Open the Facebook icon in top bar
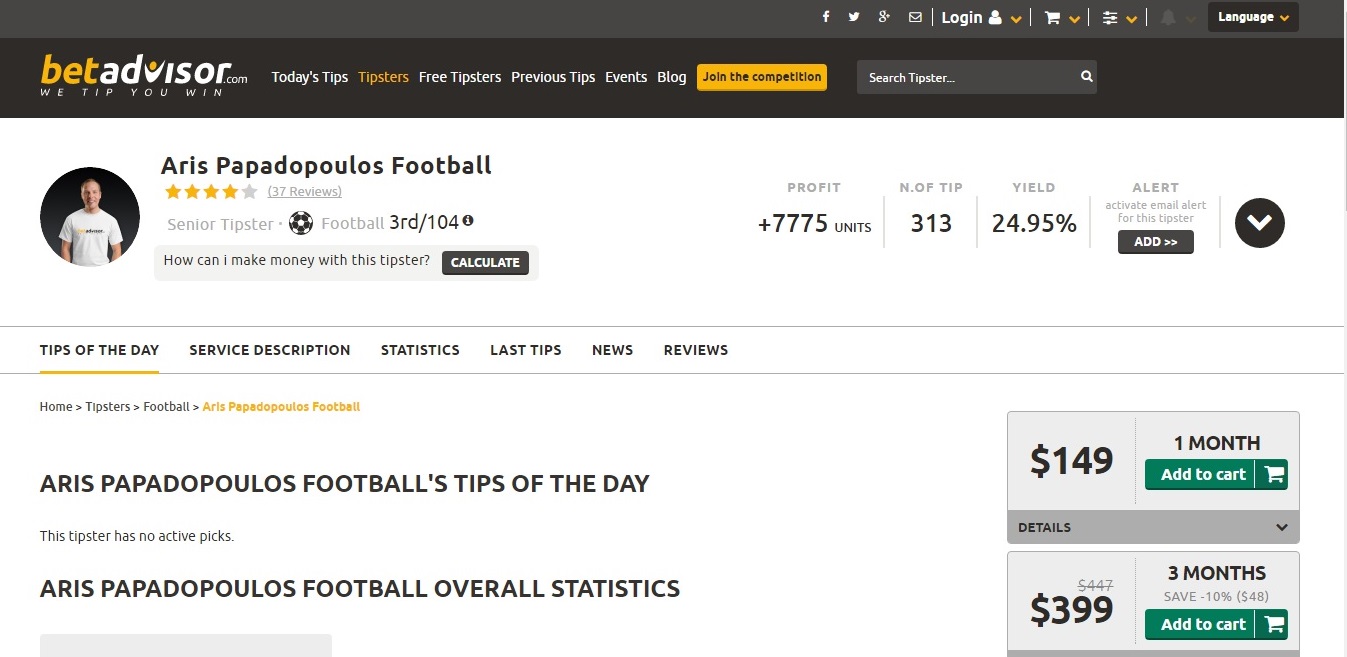Screen dimensions: 1347x657 (x=826, y=17)
